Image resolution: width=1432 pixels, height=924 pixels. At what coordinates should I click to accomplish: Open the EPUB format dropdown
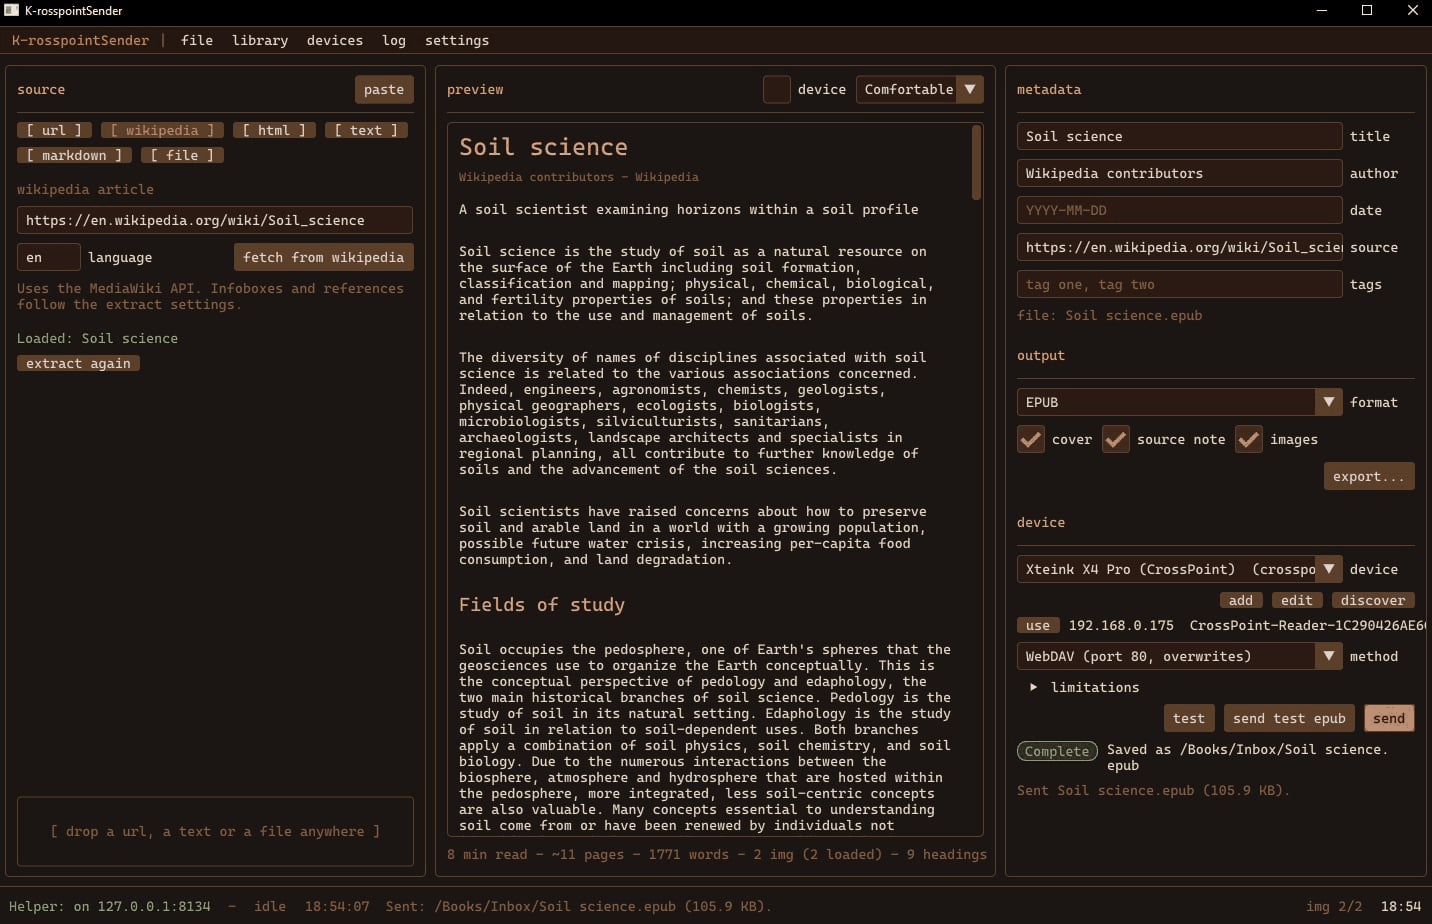click(x=1179, y=402)
